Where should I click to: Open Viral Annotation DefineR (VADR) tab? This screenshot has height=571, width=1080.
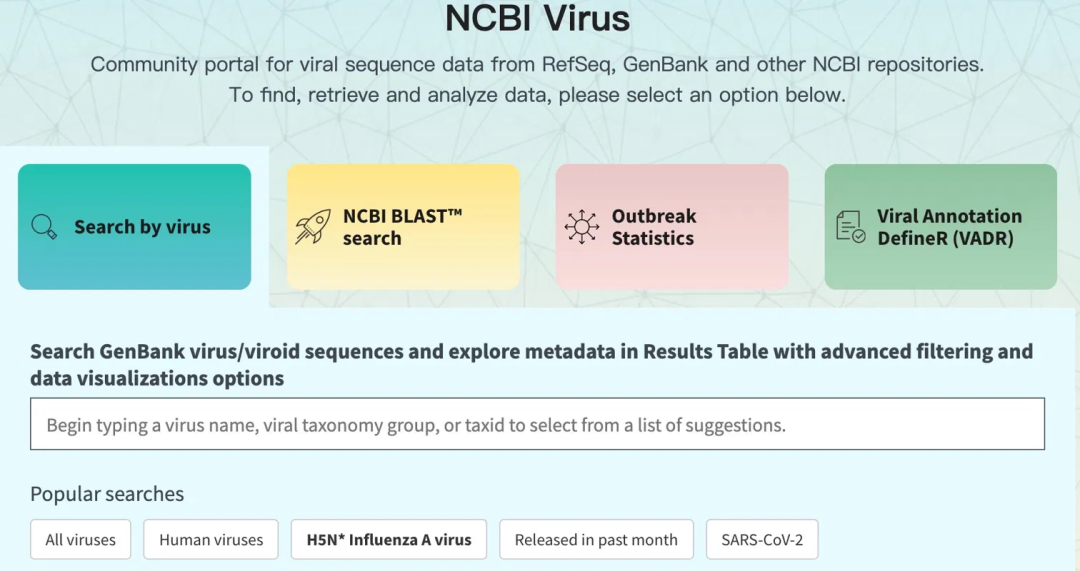click(941, 227)
